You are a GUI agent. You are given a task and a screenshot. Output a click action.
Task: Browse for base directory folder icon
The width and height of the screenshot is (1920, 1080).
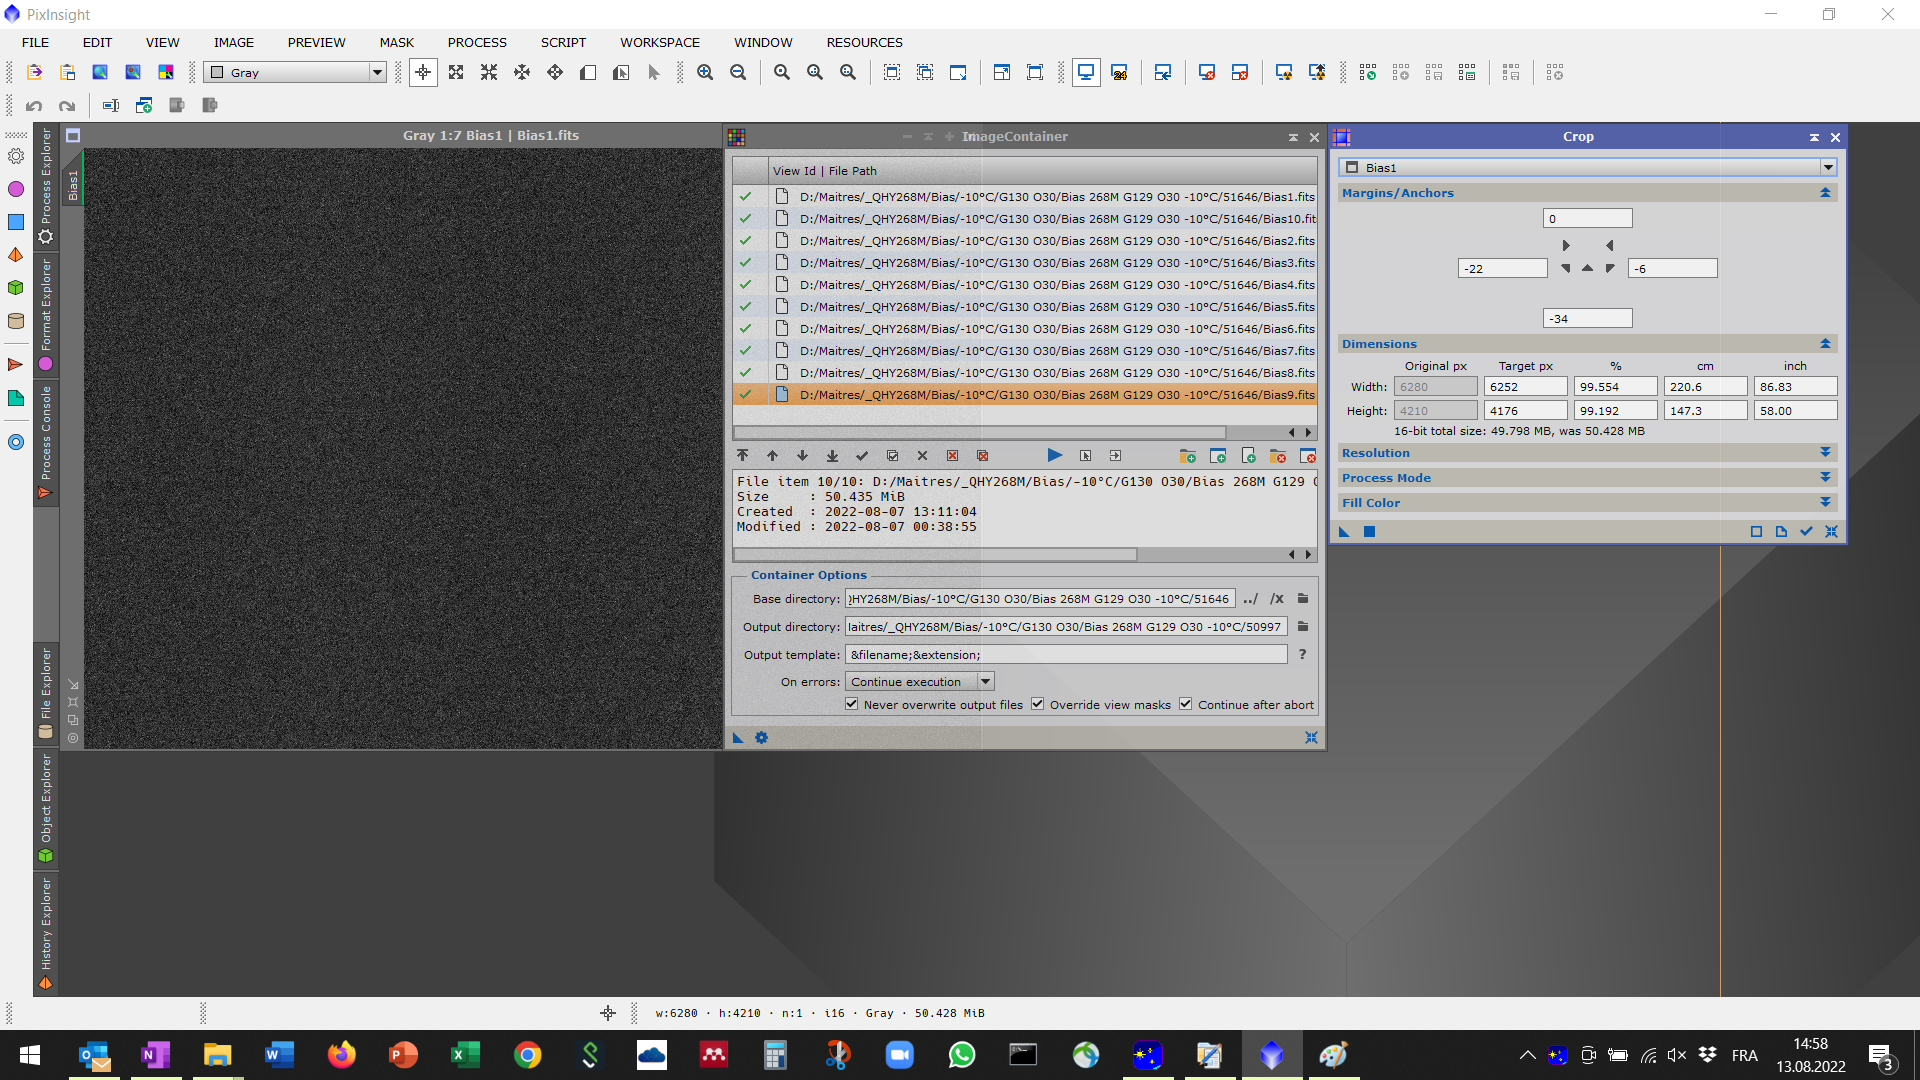[1303, 598]
